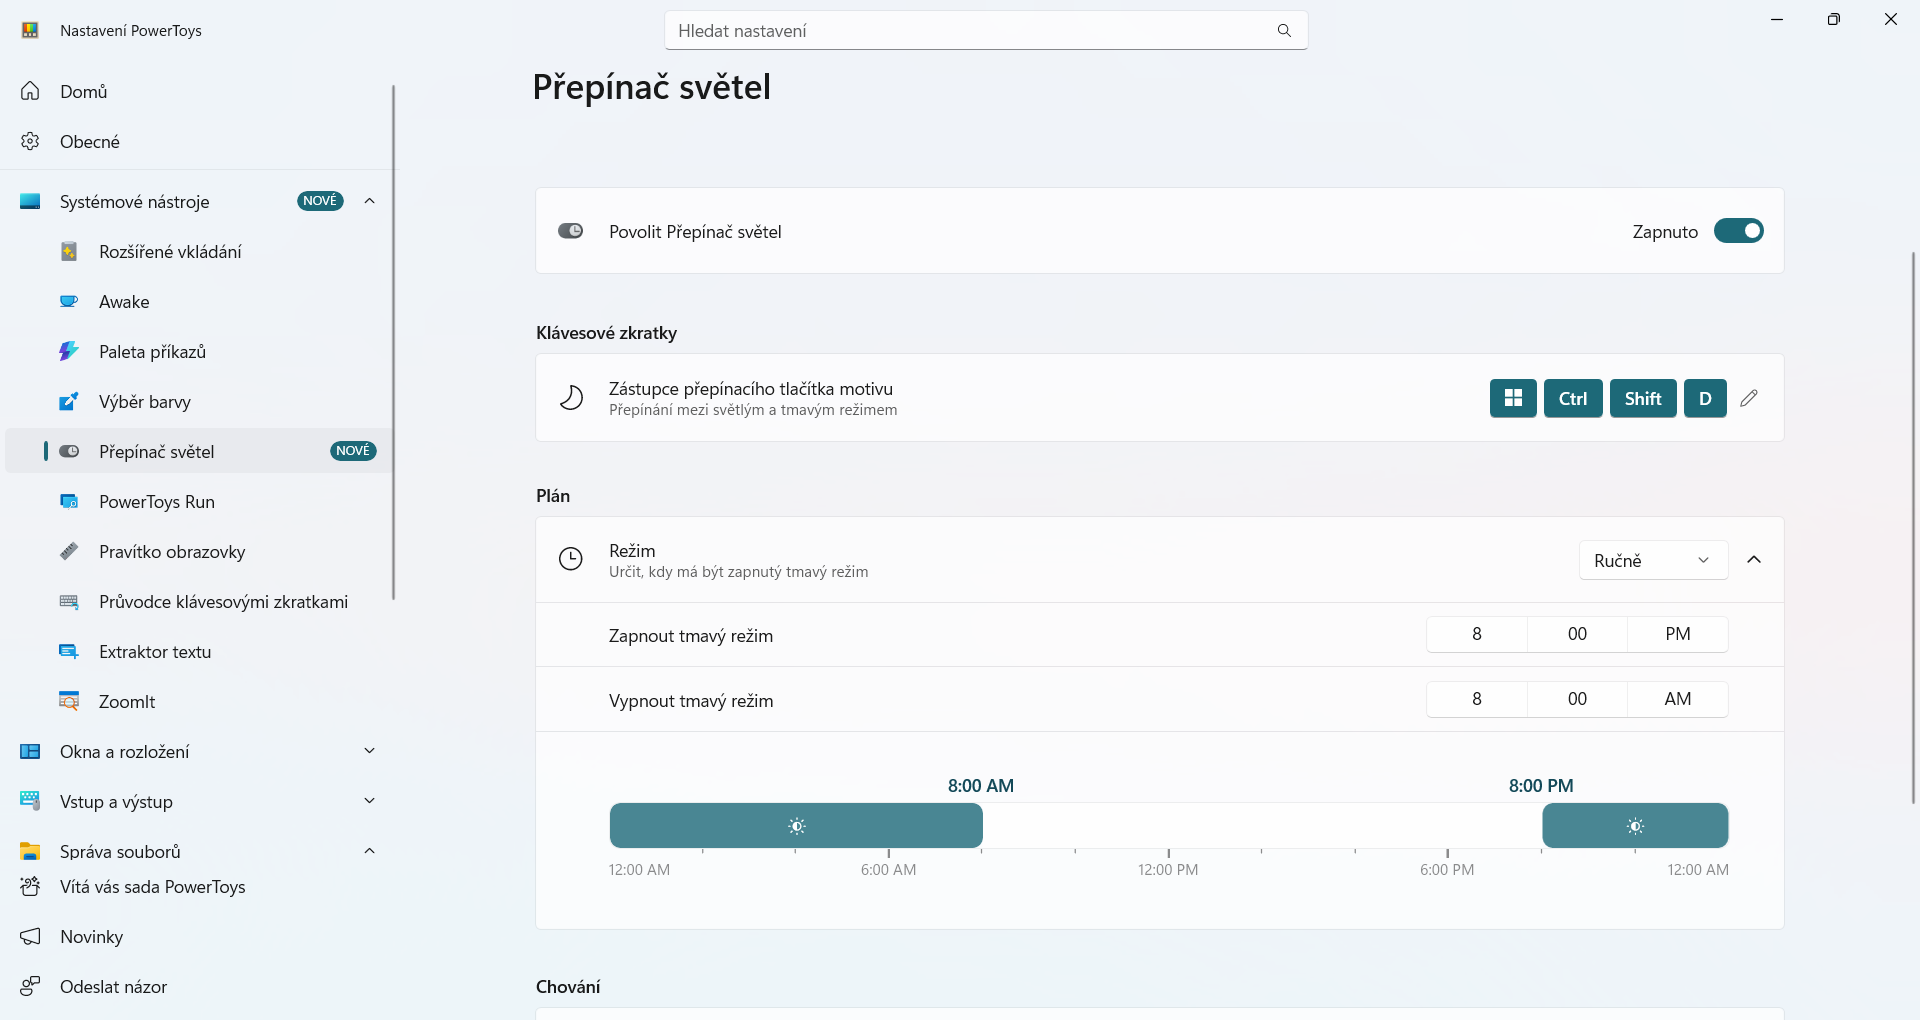1920x1020 pixels.
Task: Expand the Okna a rozložení group
Action: click(369, 751)
